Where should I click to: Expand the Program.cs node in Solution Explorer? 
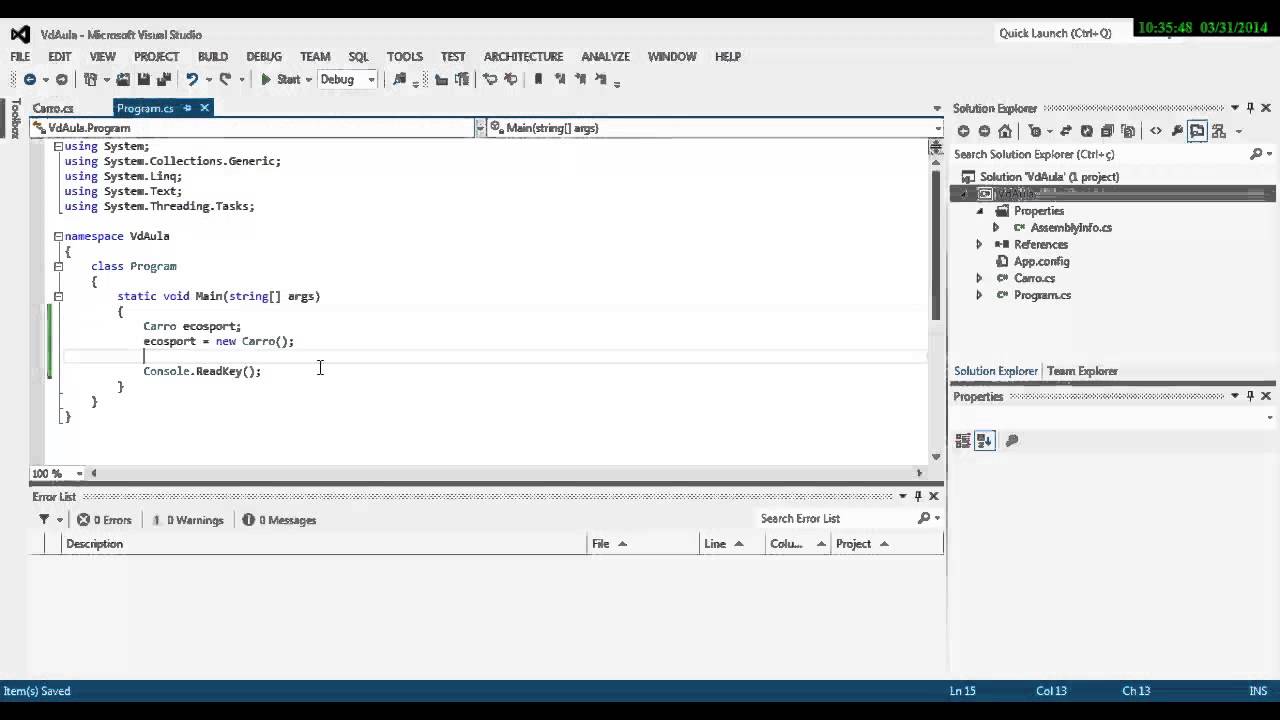click(980, 295)
